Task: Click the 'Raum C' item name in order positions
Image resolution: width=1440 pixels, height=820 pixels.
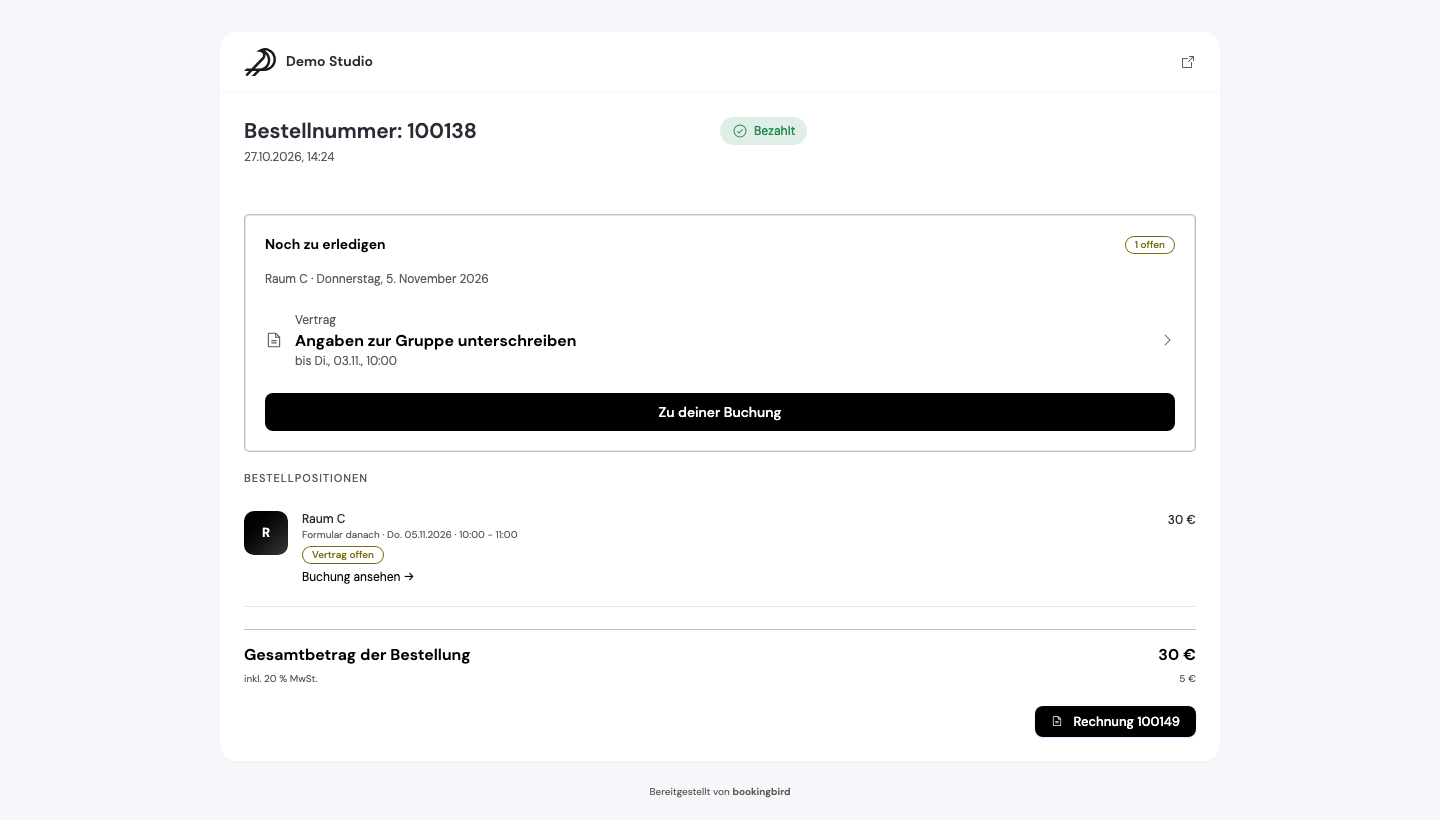Action: [x=324, y=519]
